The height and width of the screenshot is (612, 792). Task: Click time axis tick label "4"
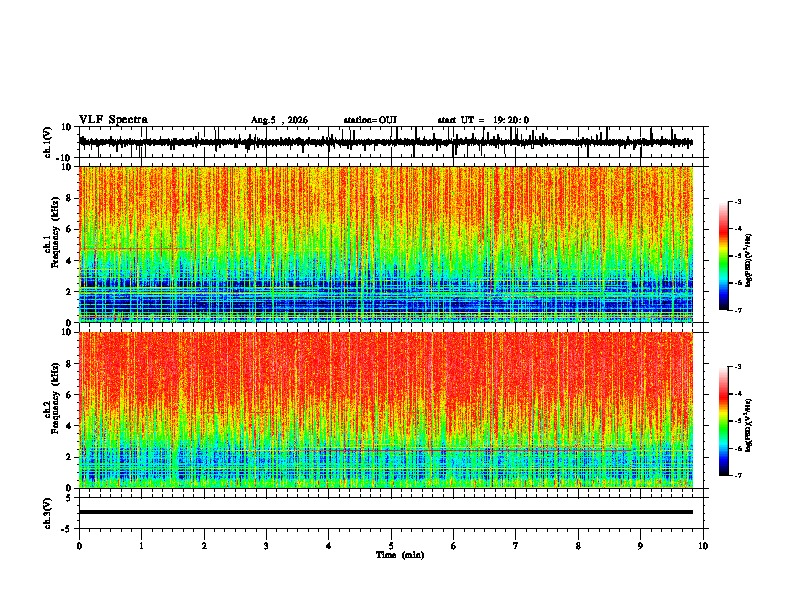329,546
